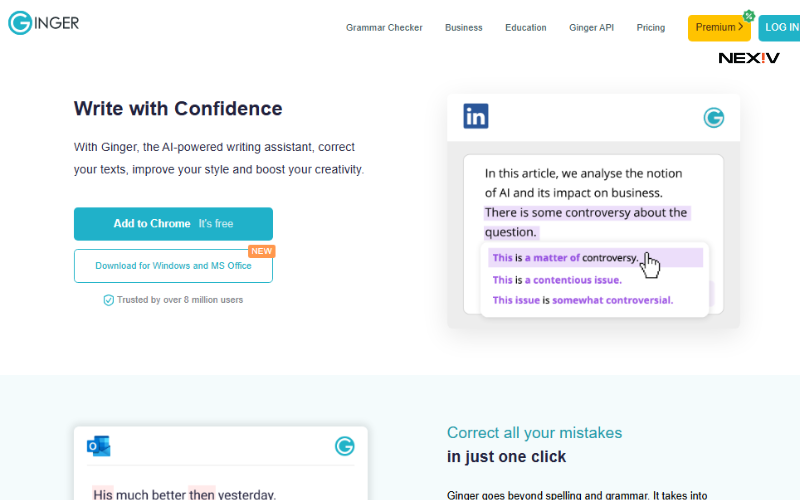The image size is (800, 500).
Task: Select suggestion 'This is a matter of controversy.'
Action: [x=595, y=258]
